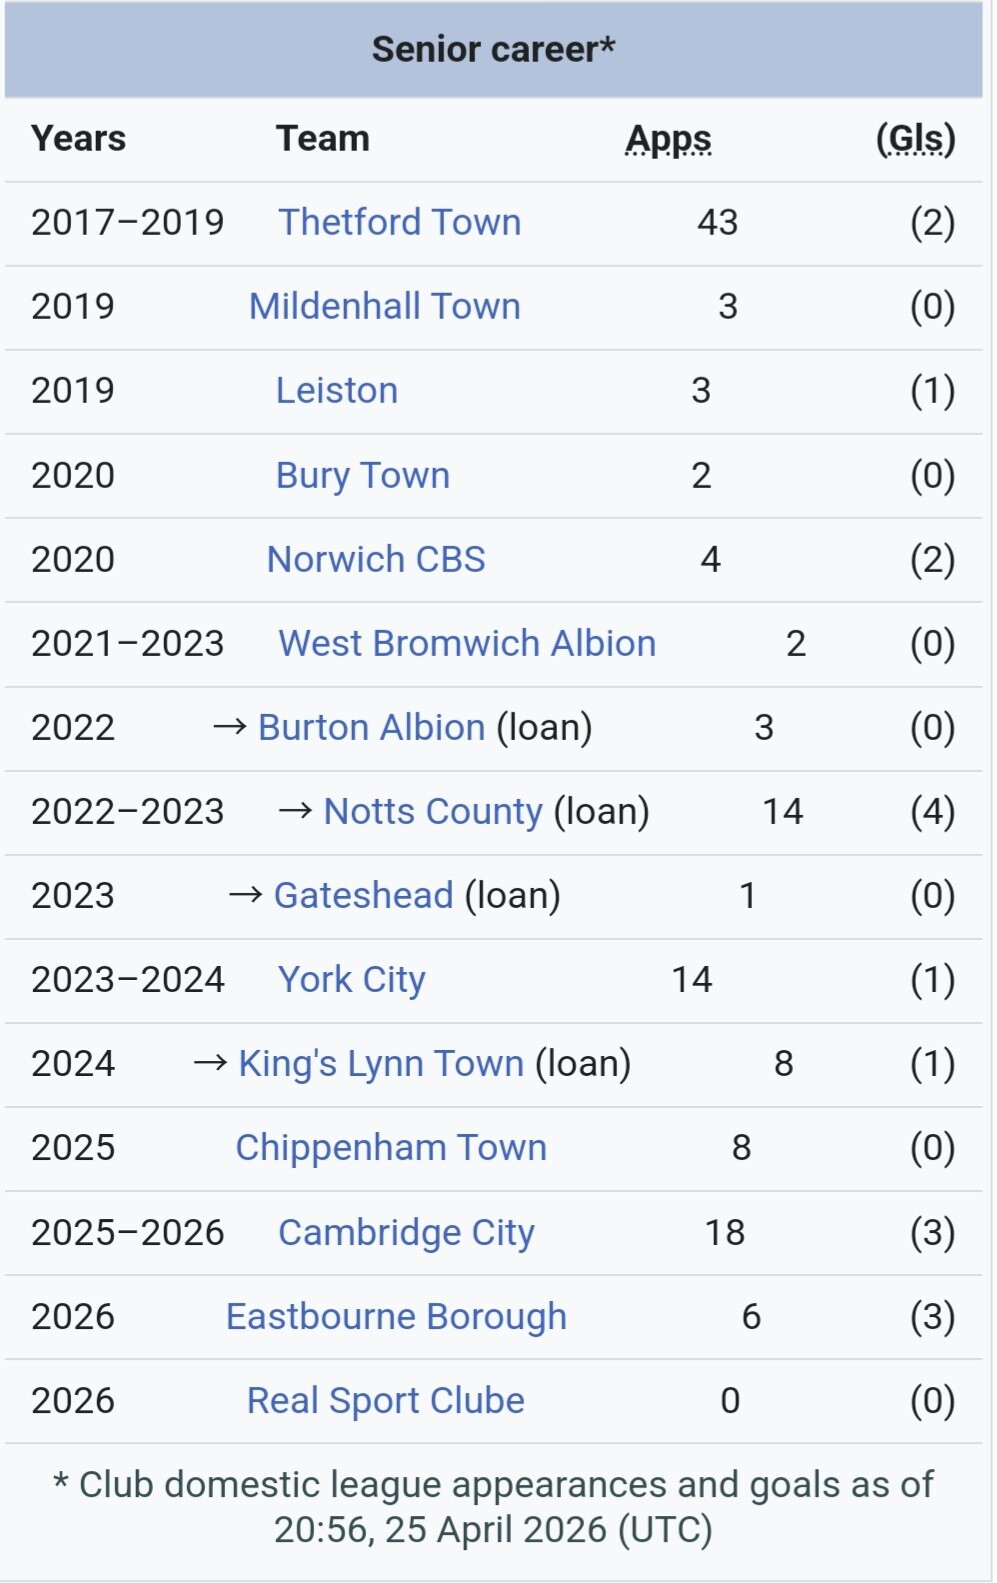997x1583 pixels.
Task: Open the Mildenhall Town link
Action: 385,306
